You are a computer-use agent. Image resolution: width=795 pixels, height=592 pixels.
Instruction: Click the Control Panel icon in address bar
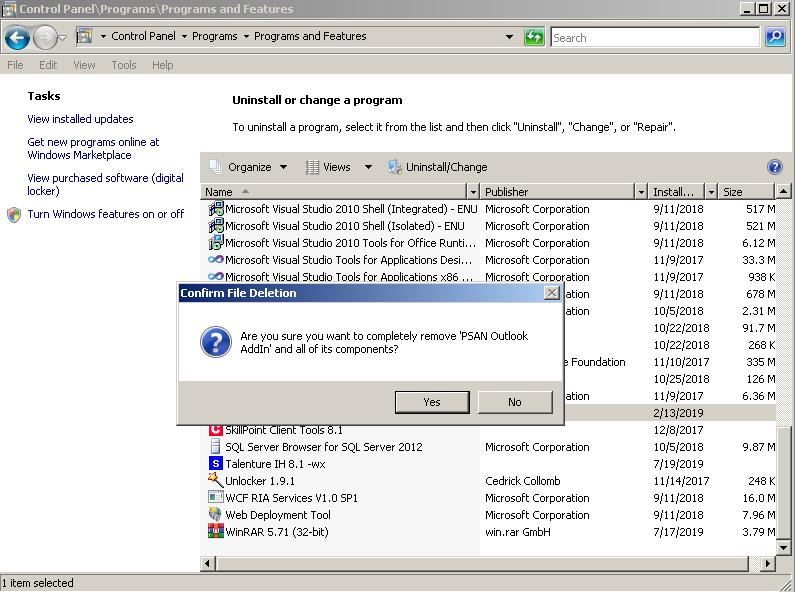coord(84,36)
